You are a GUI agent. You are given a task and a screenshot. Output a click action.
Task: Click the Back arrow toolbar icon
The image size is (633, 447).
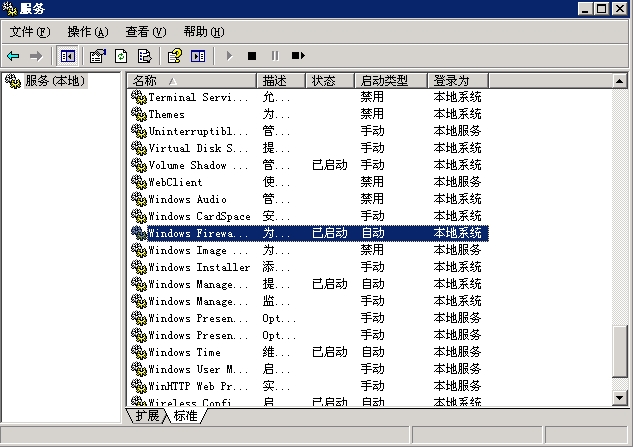[13, 56]
